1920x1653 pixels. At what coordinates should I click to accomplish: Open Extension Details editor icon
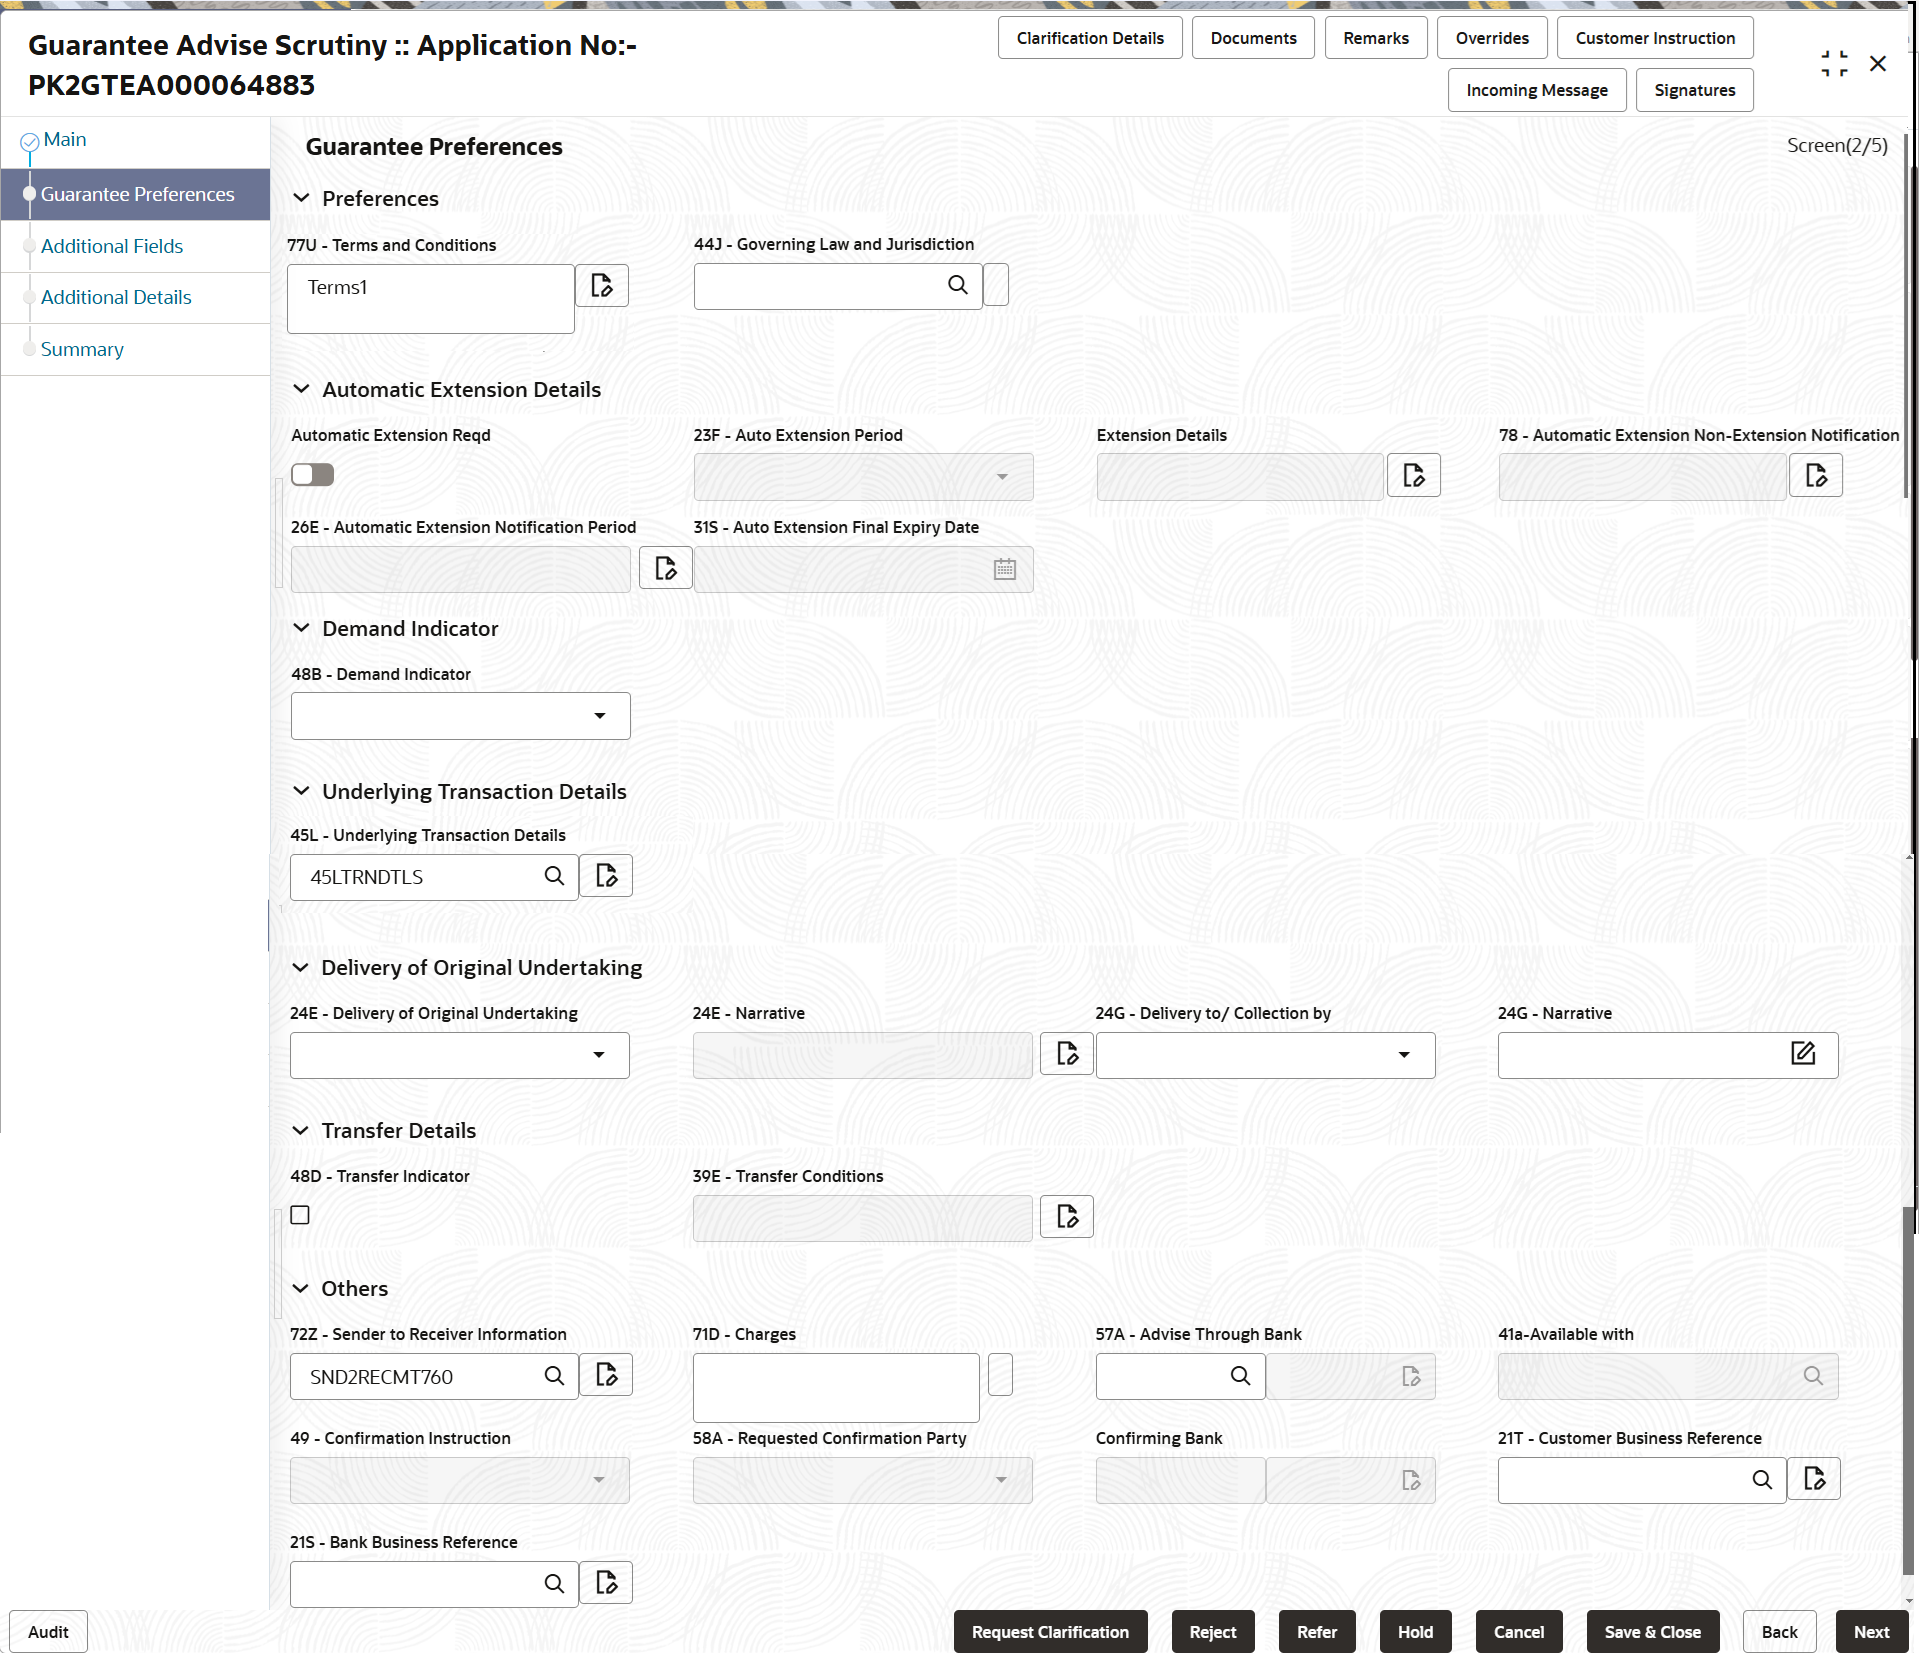(x=1414, y=475)
